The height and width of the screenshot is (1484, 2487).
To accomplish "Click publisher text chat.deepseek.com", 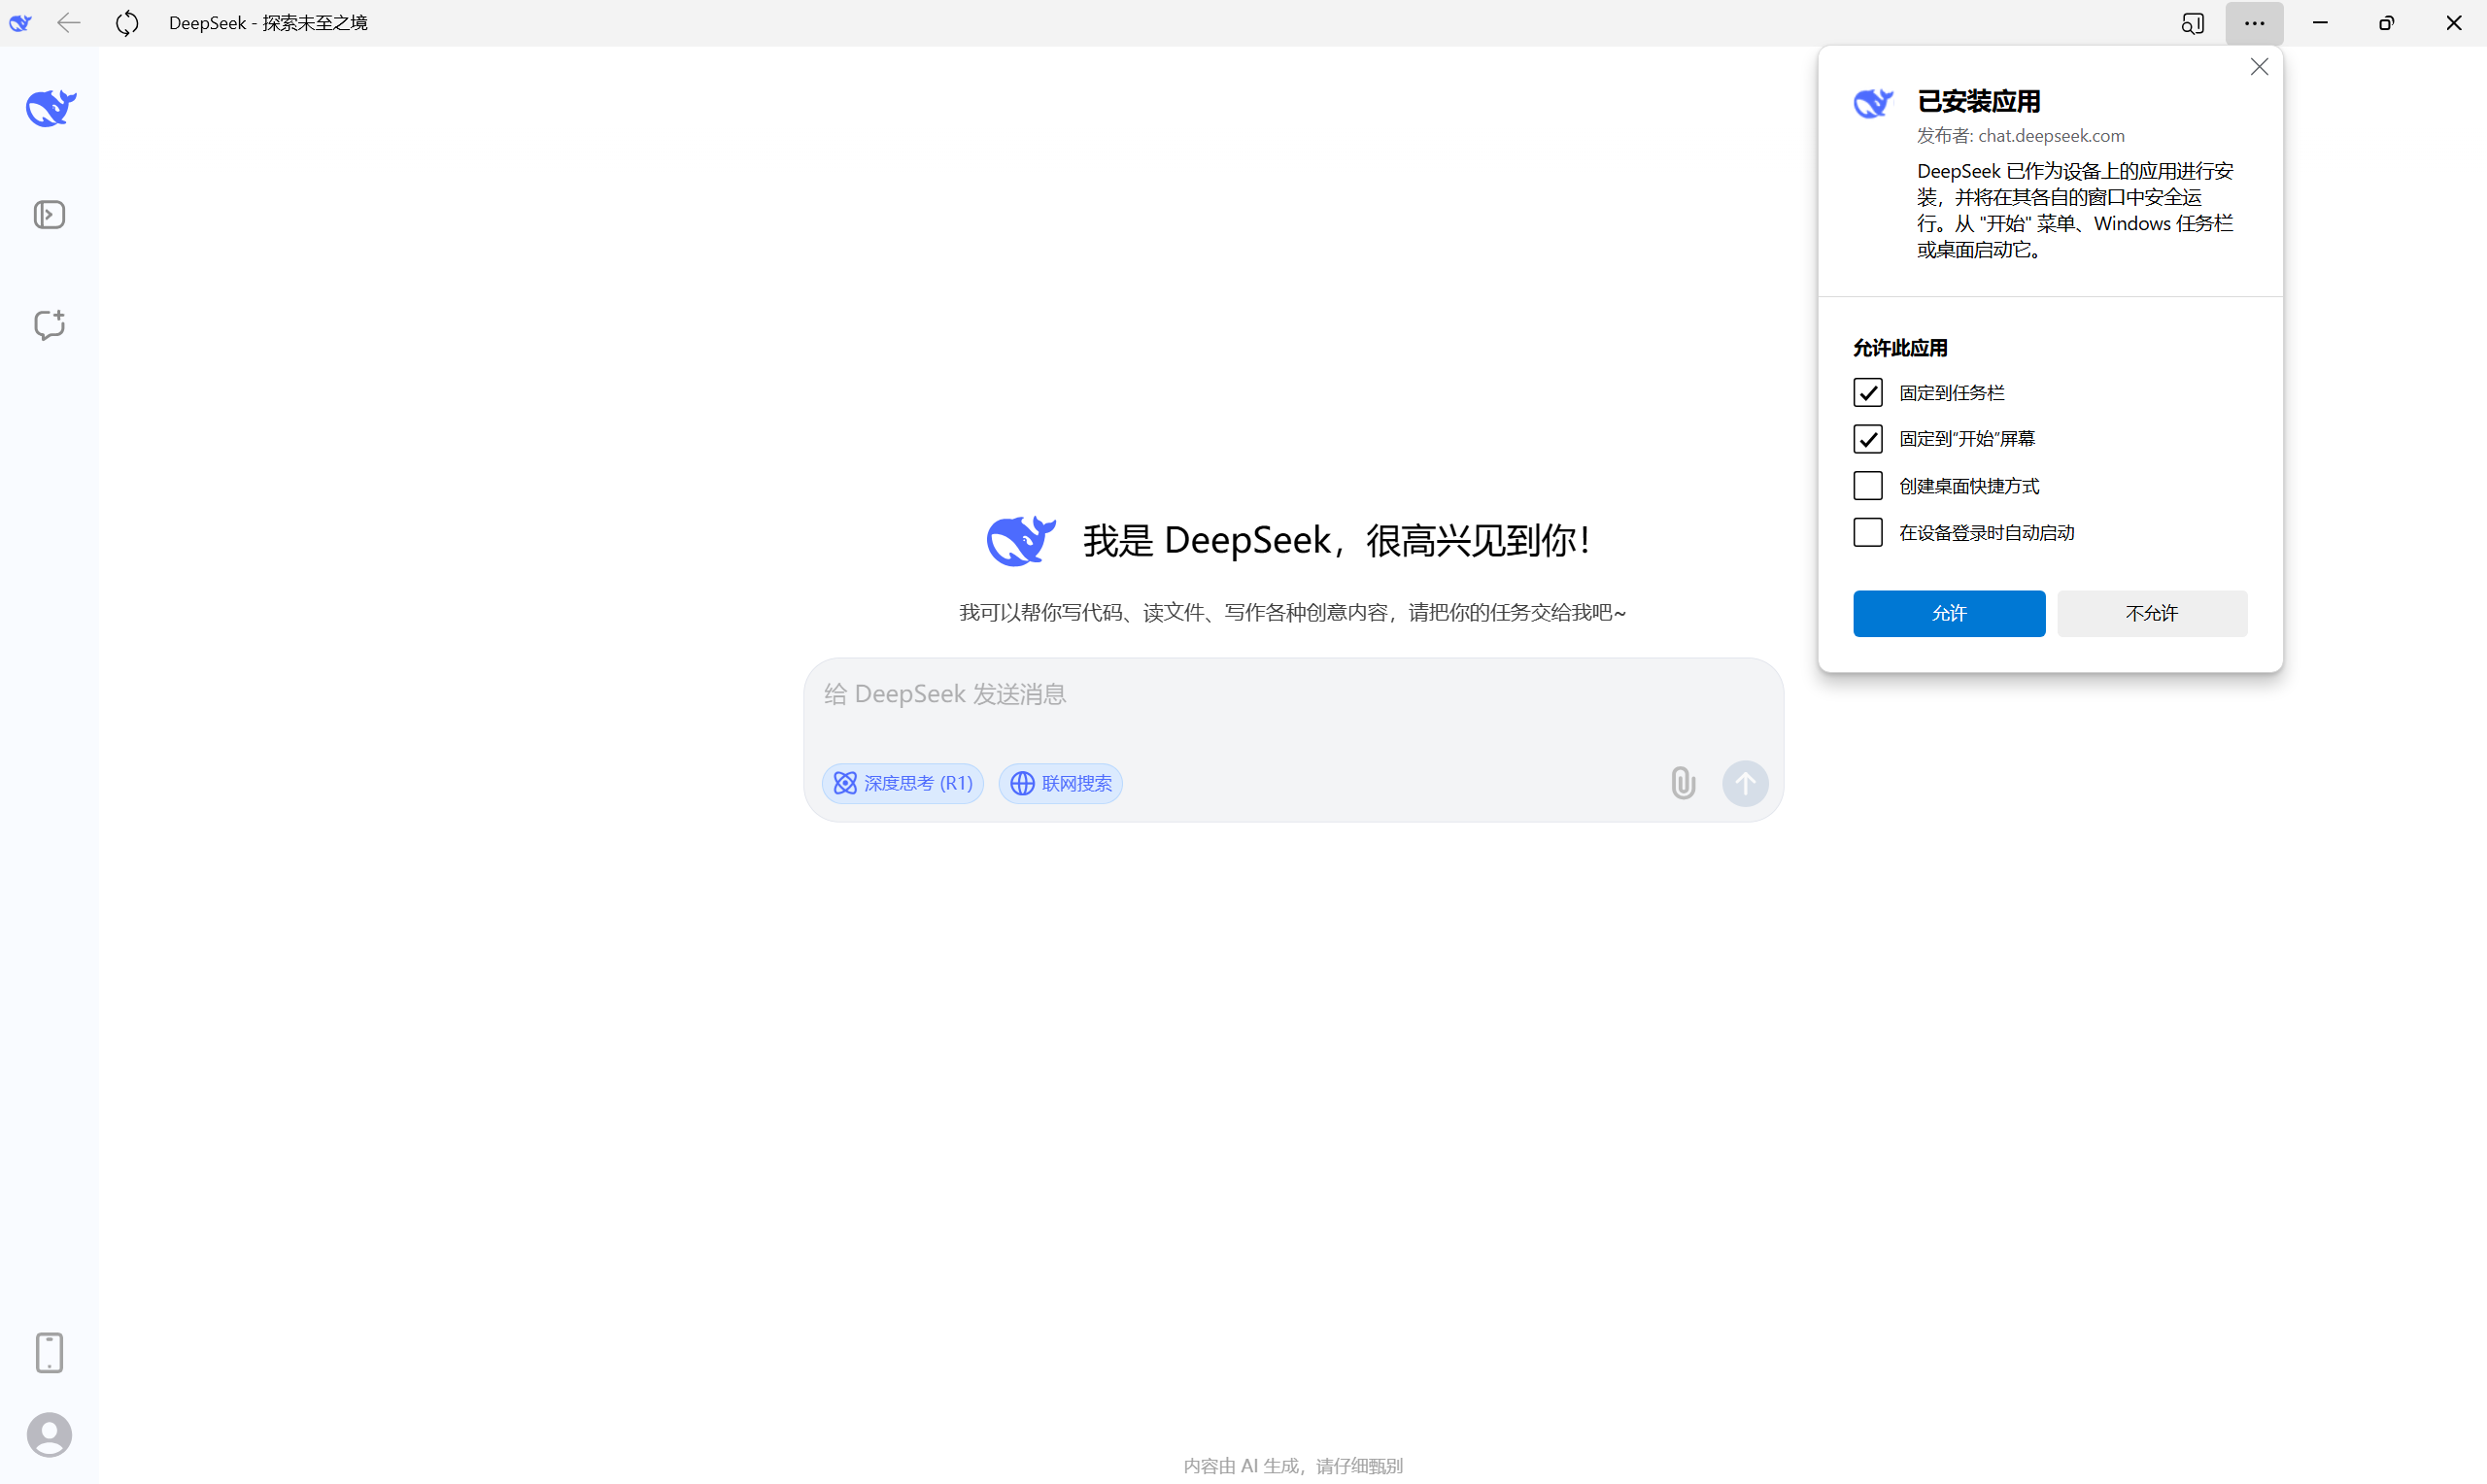I will click(x=2051, y=135).
